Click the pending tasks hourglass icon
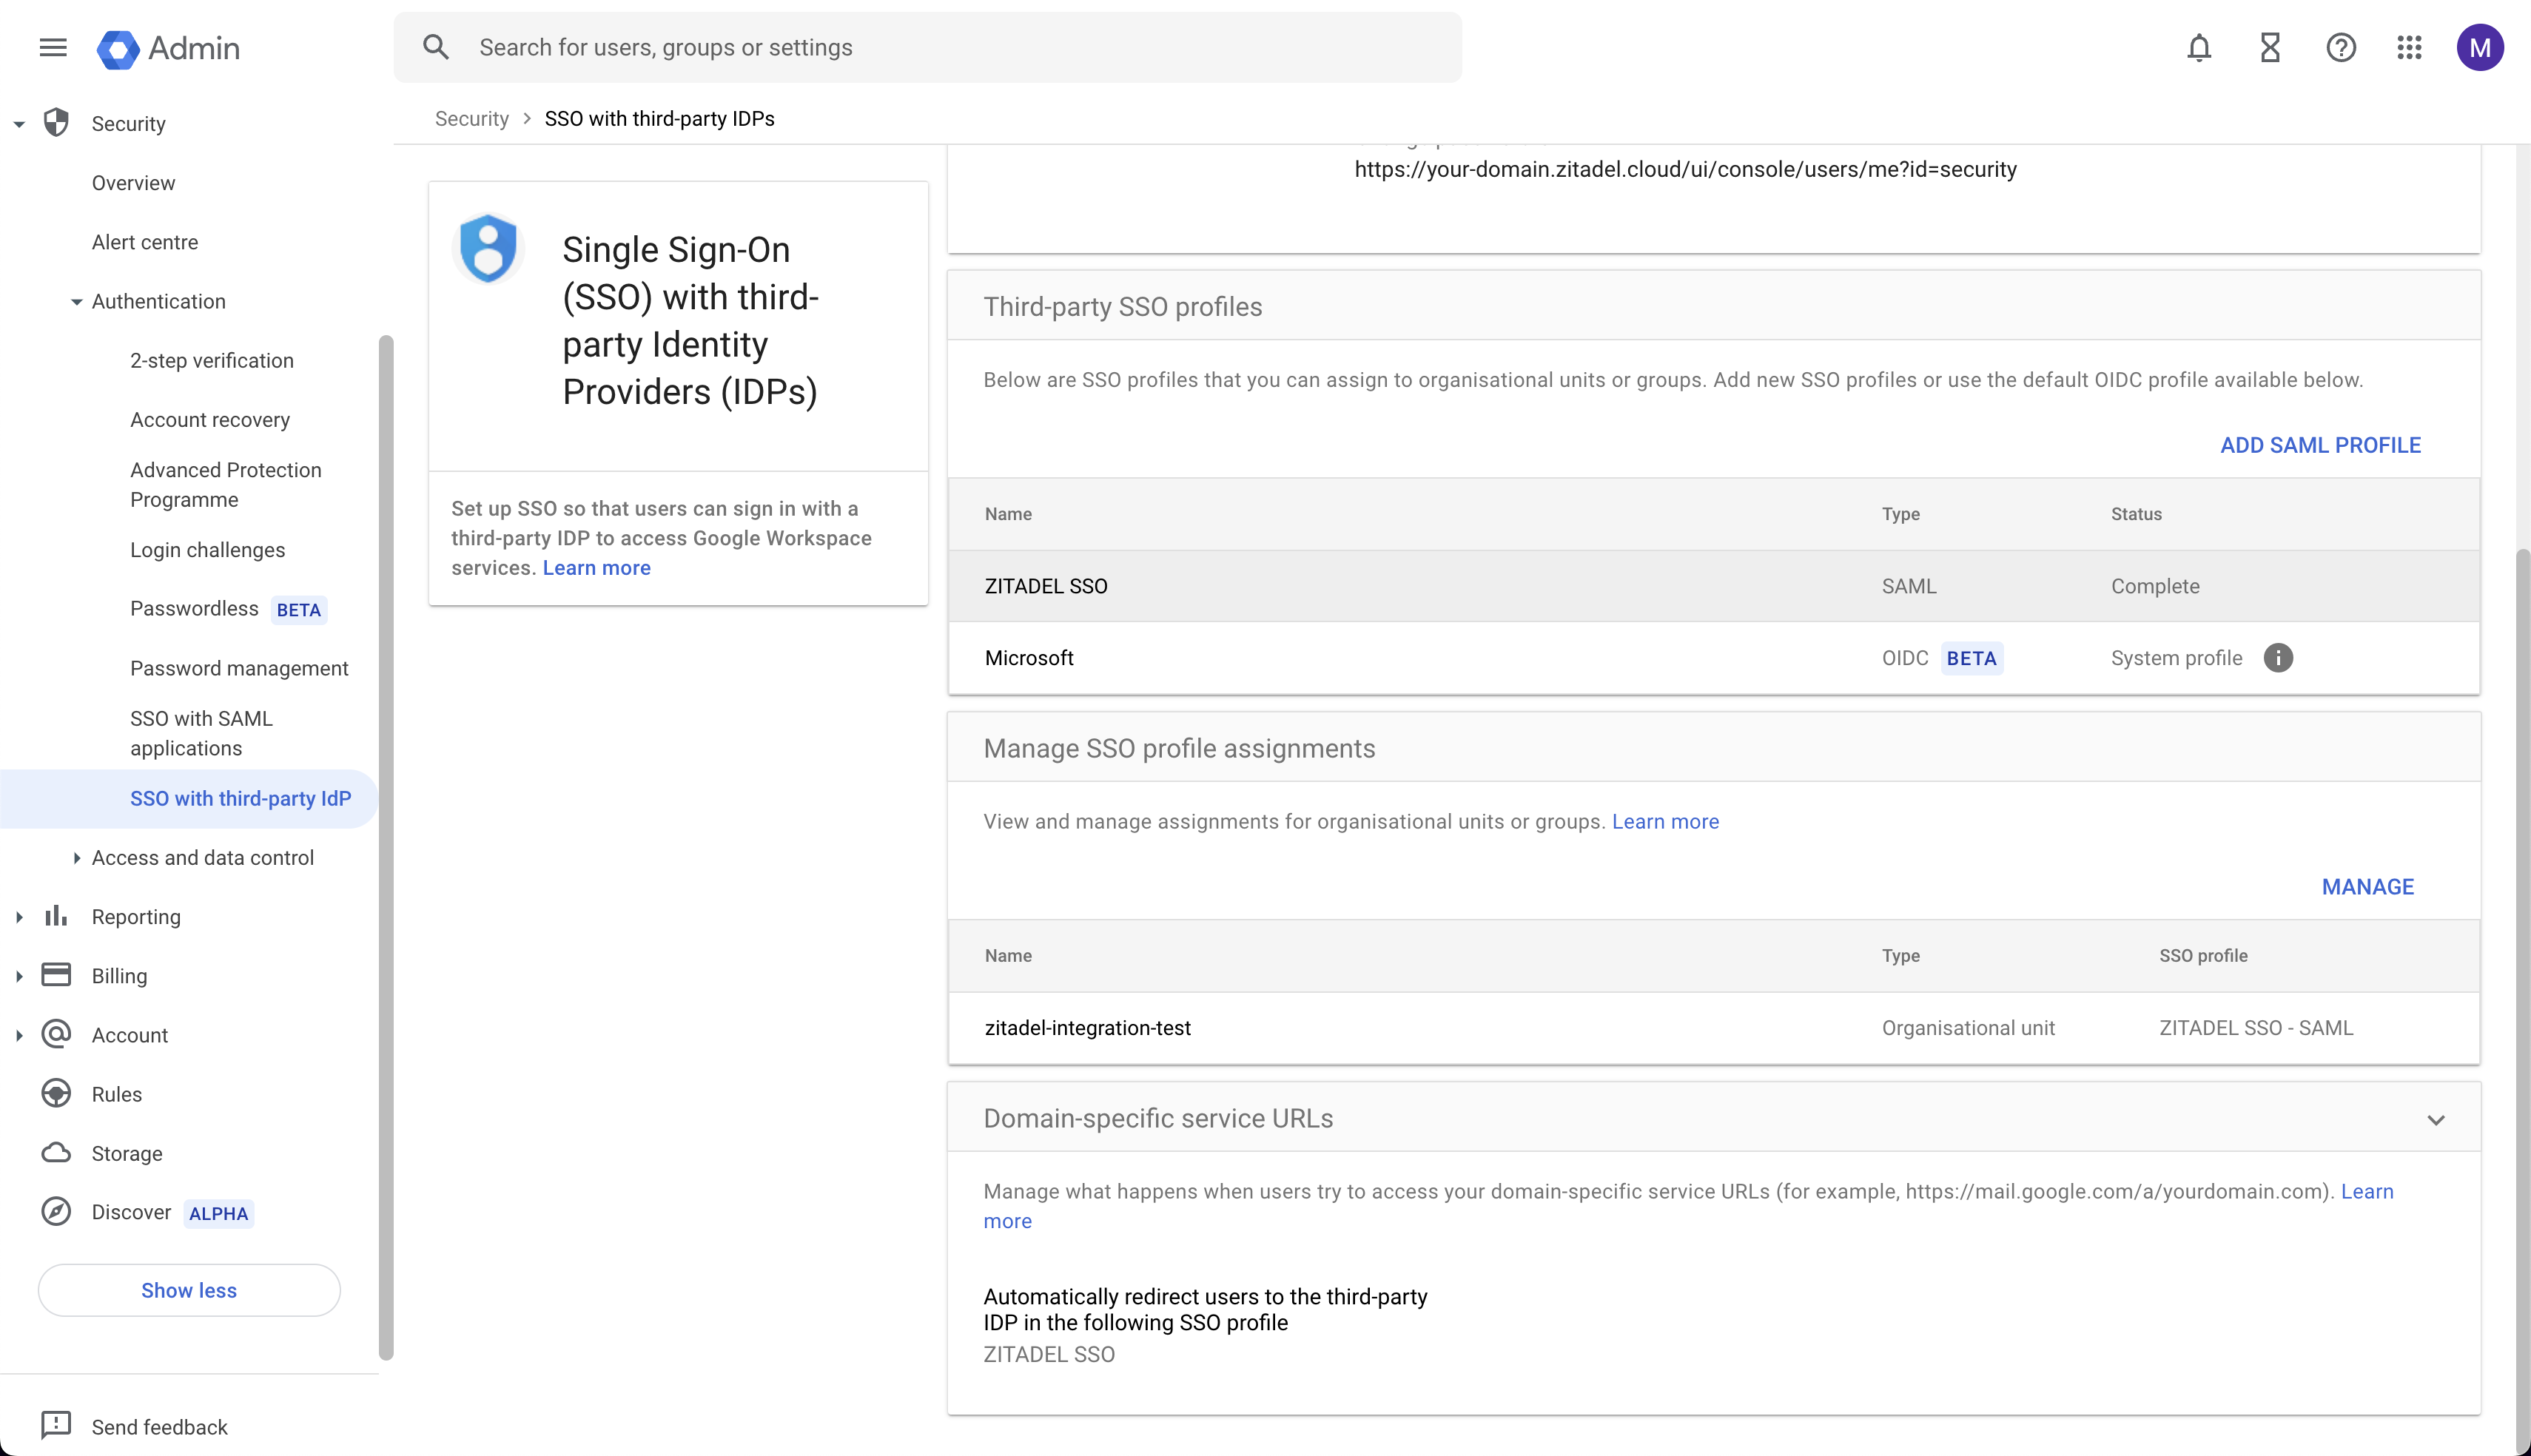The width and height of the screenshot is (2531, 1456). point(2270,47)
